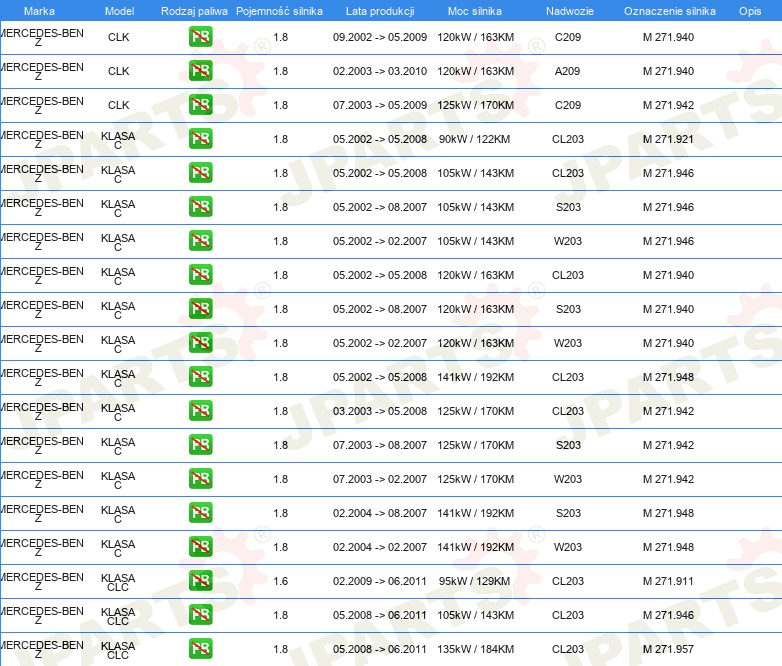Image resolution: width=782 pixels, height=666 pixels.
Task: Click the Rodzaj paliwa column header
Action: pos(194,10)
